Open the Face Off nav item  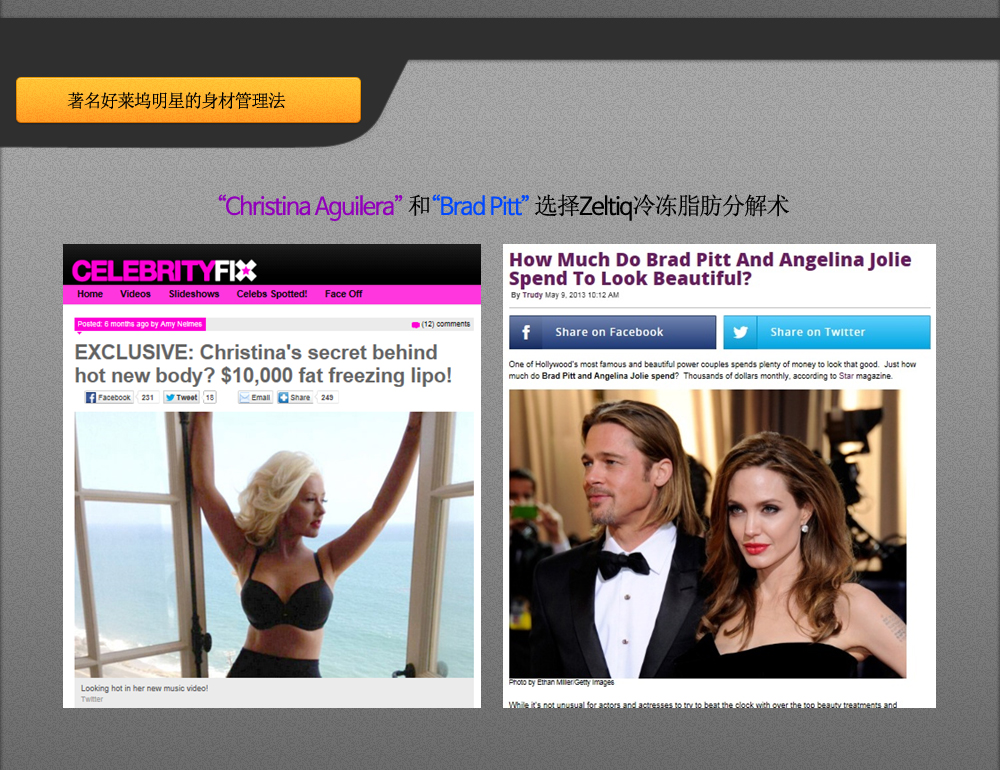click(343, 294)
